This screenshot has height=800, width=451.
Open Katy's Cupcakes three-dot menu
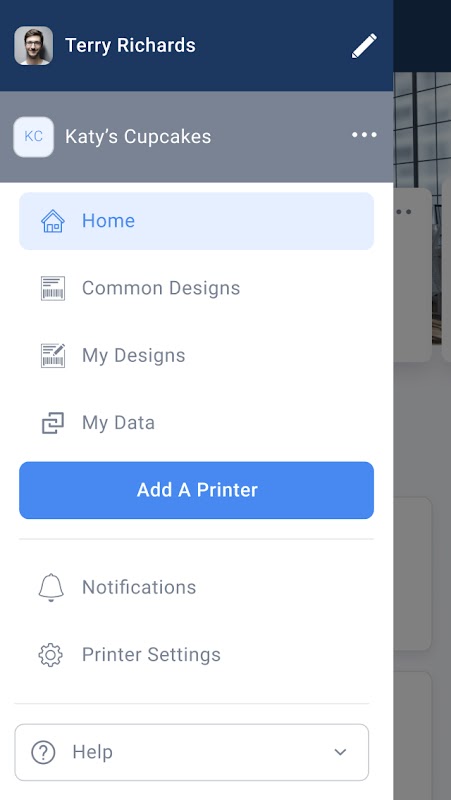[x=364, y=135]
